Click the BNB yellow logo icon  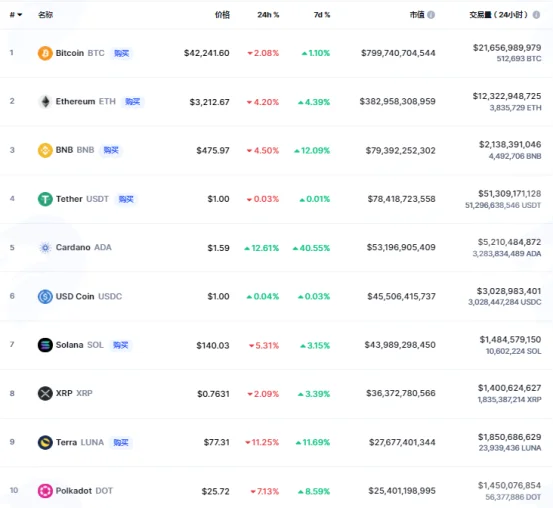tap(45, 150)
